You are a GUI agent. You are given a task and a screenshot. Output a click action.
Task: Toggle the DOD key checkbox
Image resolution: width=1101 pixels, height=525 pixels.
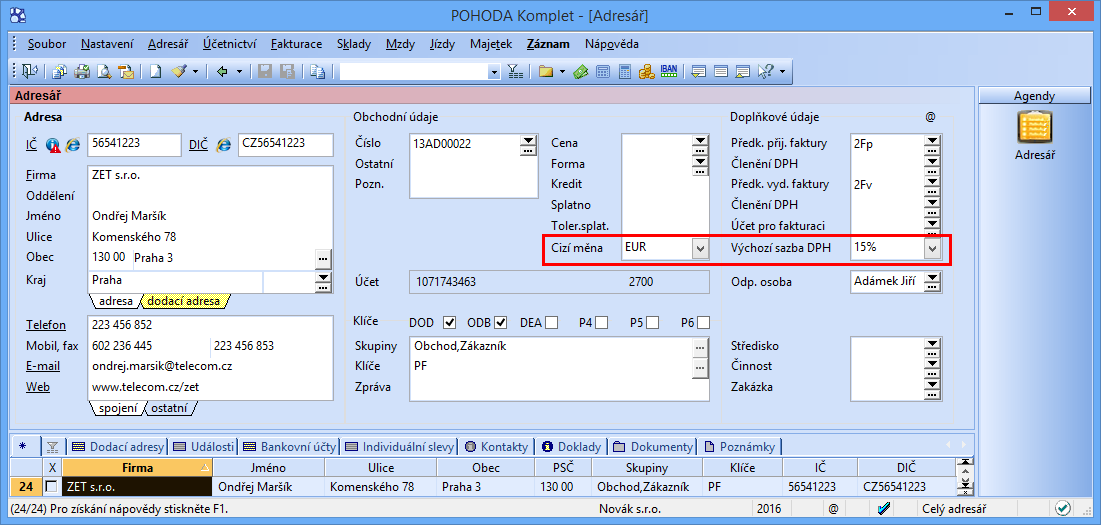click(450, 323)
